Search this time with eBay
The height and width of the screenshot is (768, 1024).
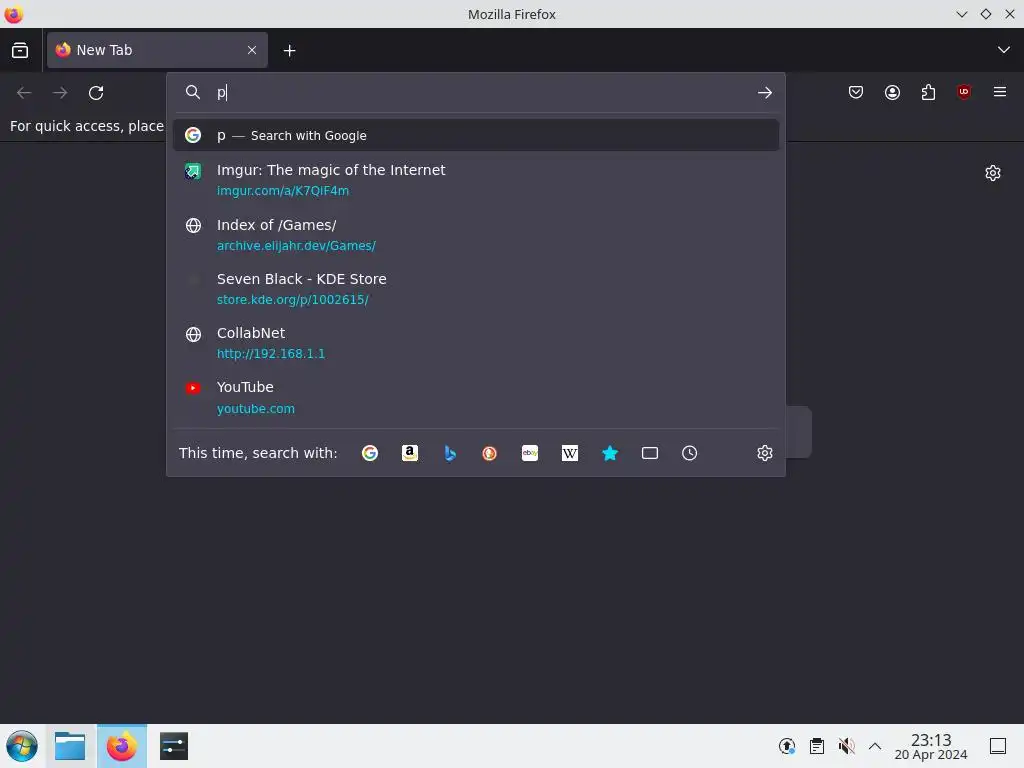click(530, 453)
